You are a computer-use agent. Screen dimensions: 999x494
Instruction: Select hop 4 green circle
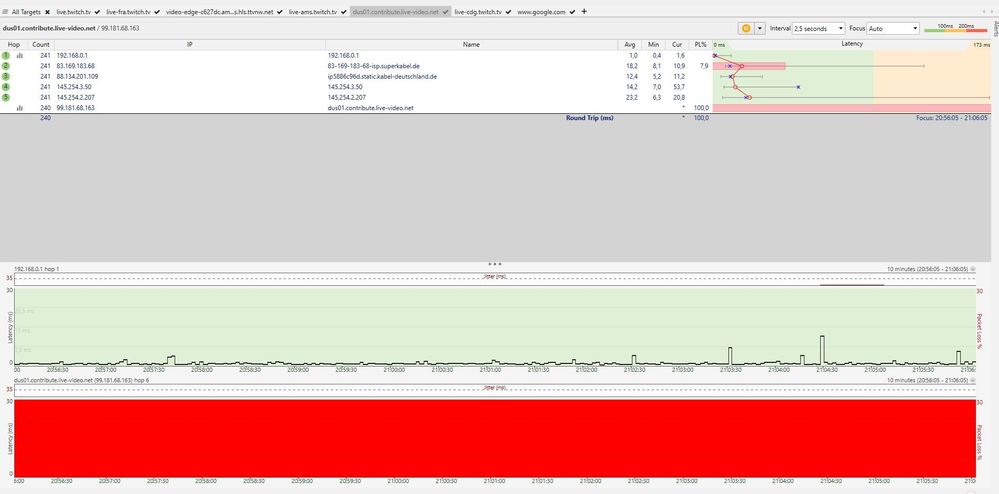tap(6, 87)
